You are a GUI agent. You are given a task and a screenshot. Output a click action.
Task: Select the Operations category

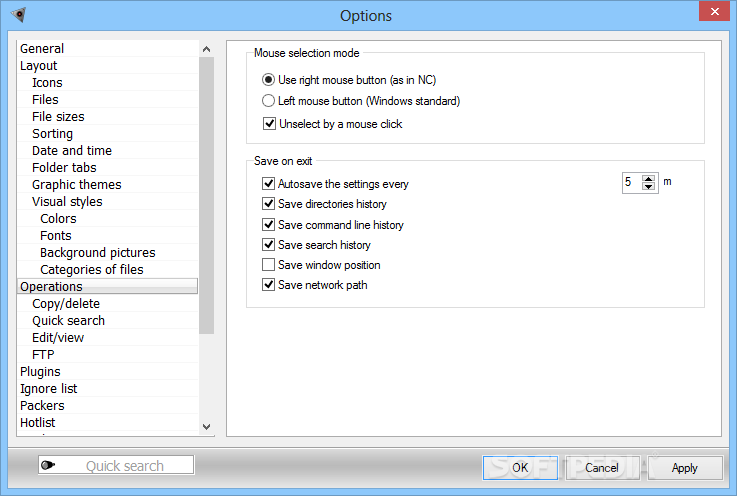coord(108,286)
